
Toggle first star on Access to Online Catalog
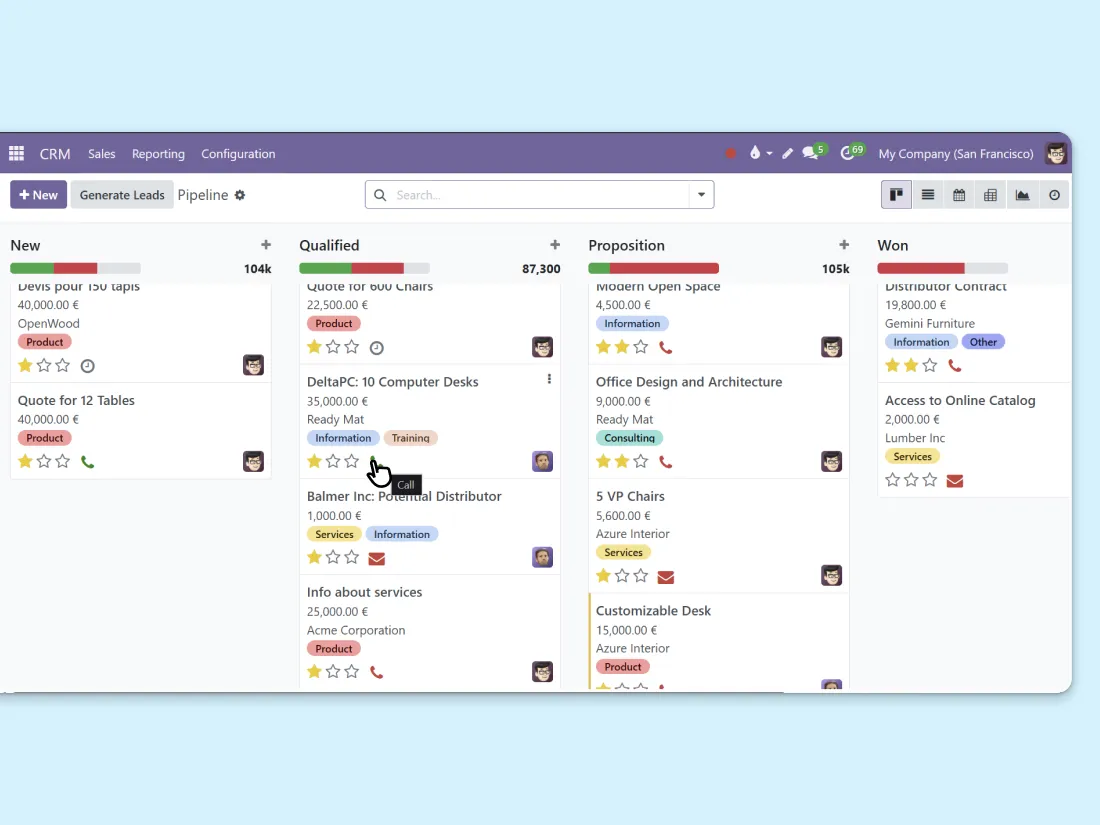coord(893,480)
